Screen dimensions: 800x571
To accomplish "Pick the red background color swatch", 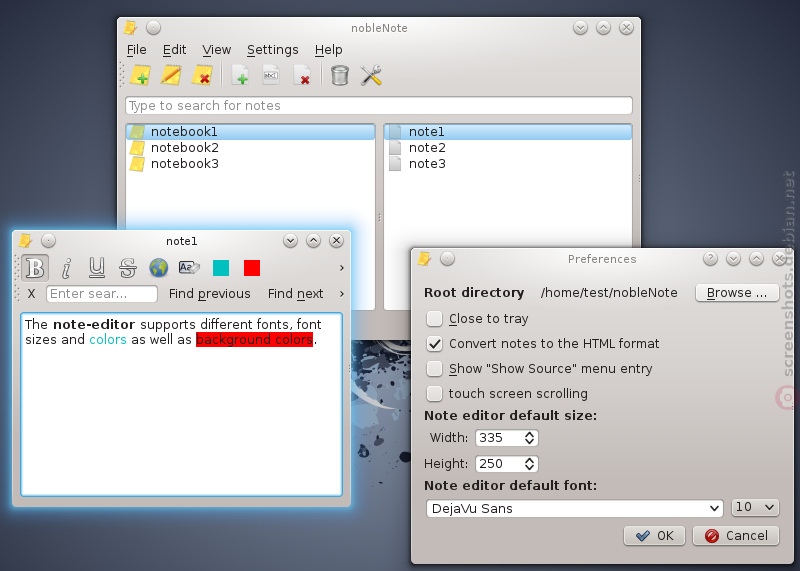I will (x=252, y=268).
